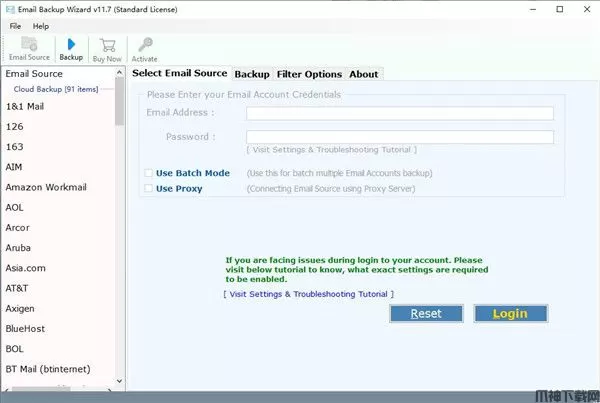Image resolution: width=600 pixels, height=403 pixels.
Task: Click the vertical scrollbar thumb in source list
Action: [119, 101]
